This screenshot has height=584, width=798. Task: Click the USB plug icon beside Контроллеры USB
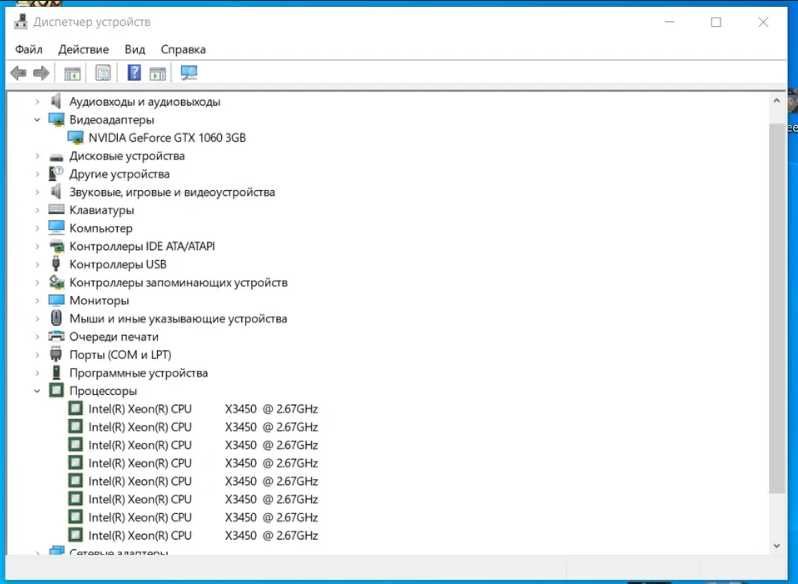click(x=56, y=264)
